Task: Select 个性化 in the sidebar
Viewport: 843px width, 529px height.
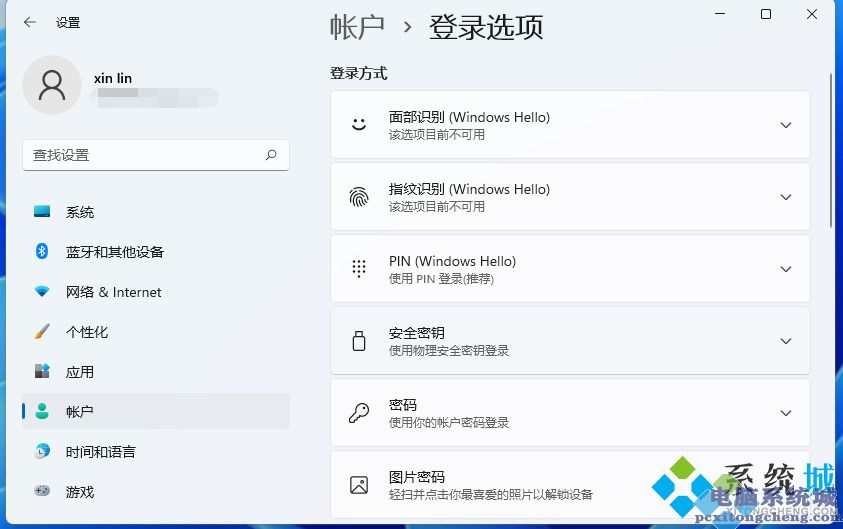Action: pyautogui.click(x=156, y=332)
